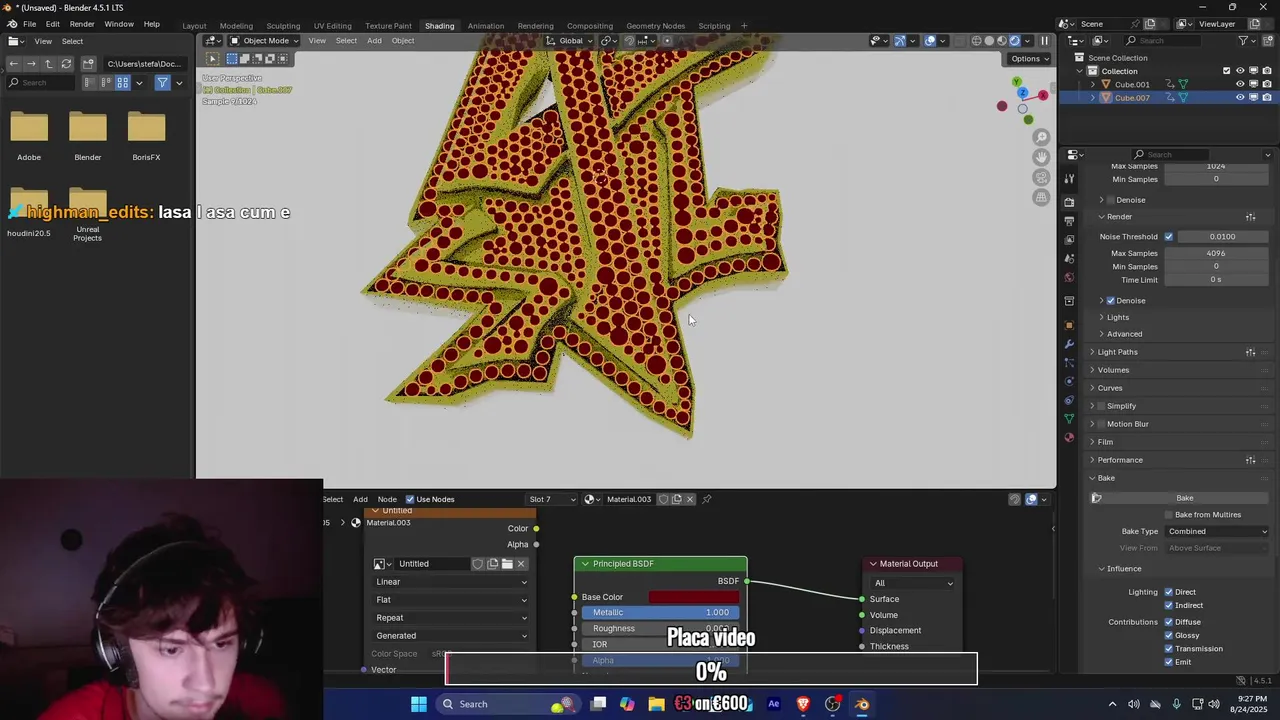Switch to solid viewport shading
The image size is (1280, 720).
[989, 41]
